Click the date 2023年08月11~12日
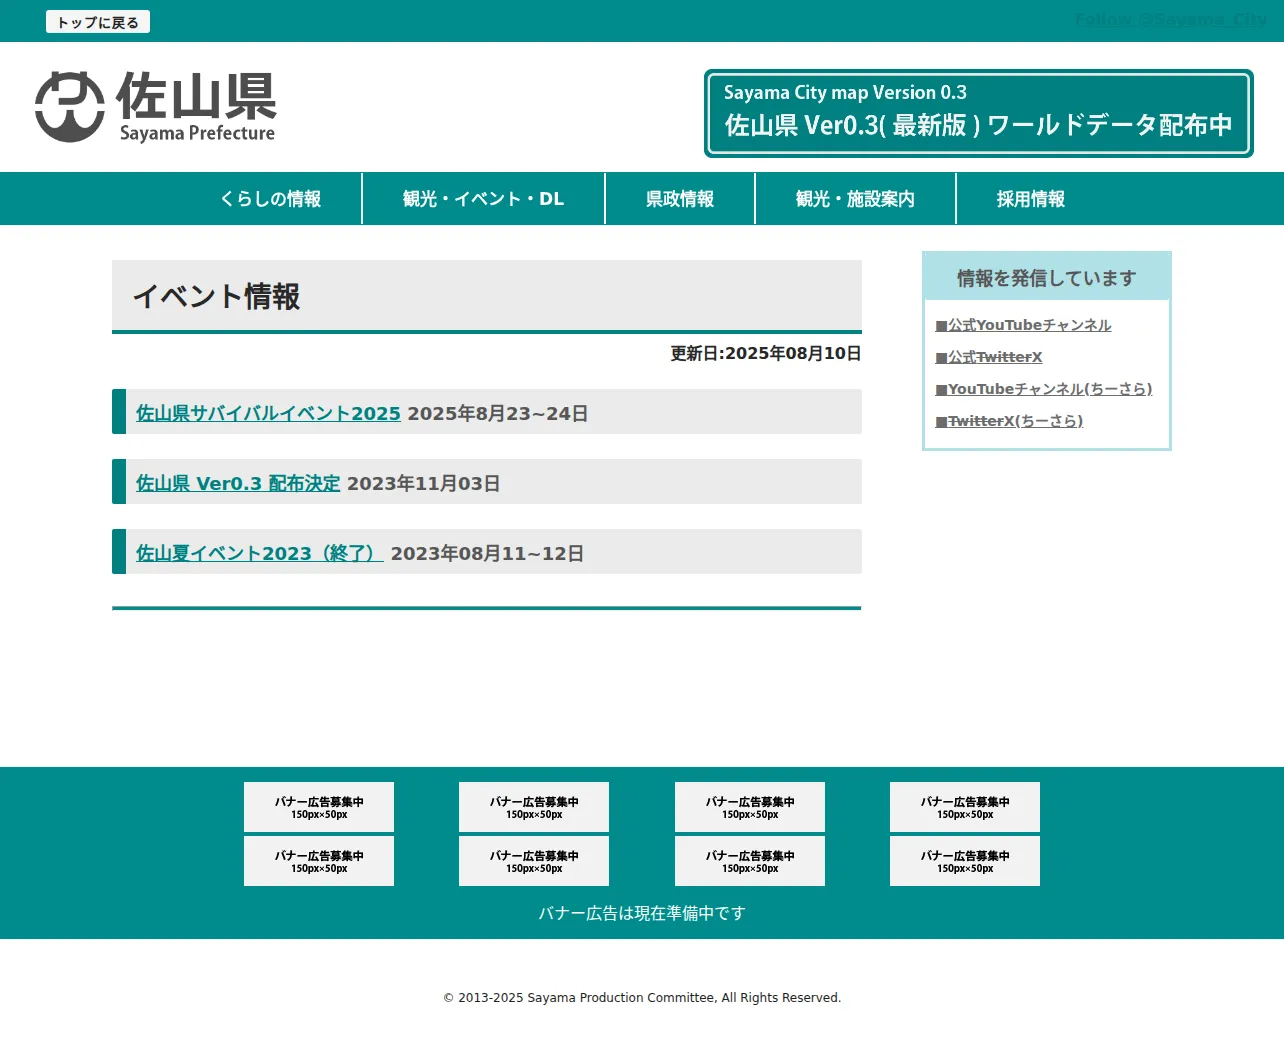Viewport: 1284px width, 1055px height. click(x=487, y=553)
